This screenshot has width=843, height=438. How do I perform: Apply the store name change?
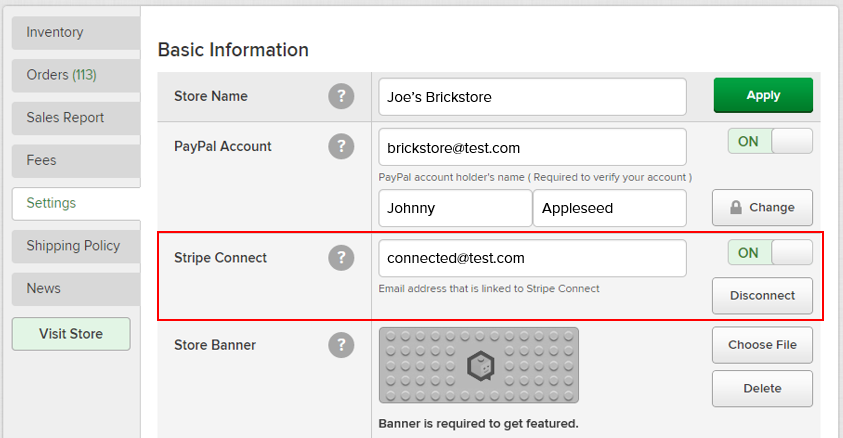763,96
